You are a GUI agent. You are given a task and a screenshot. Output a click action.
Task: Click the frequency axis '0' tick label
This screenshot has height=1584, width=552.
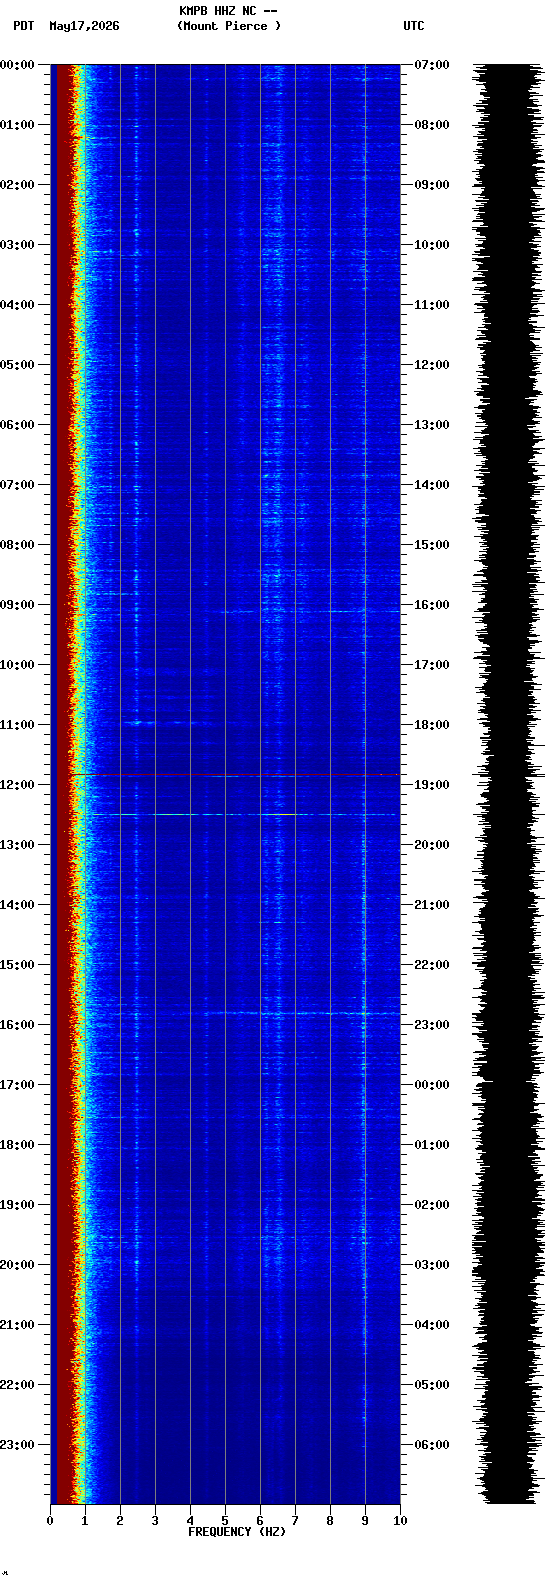point(50,1521)
